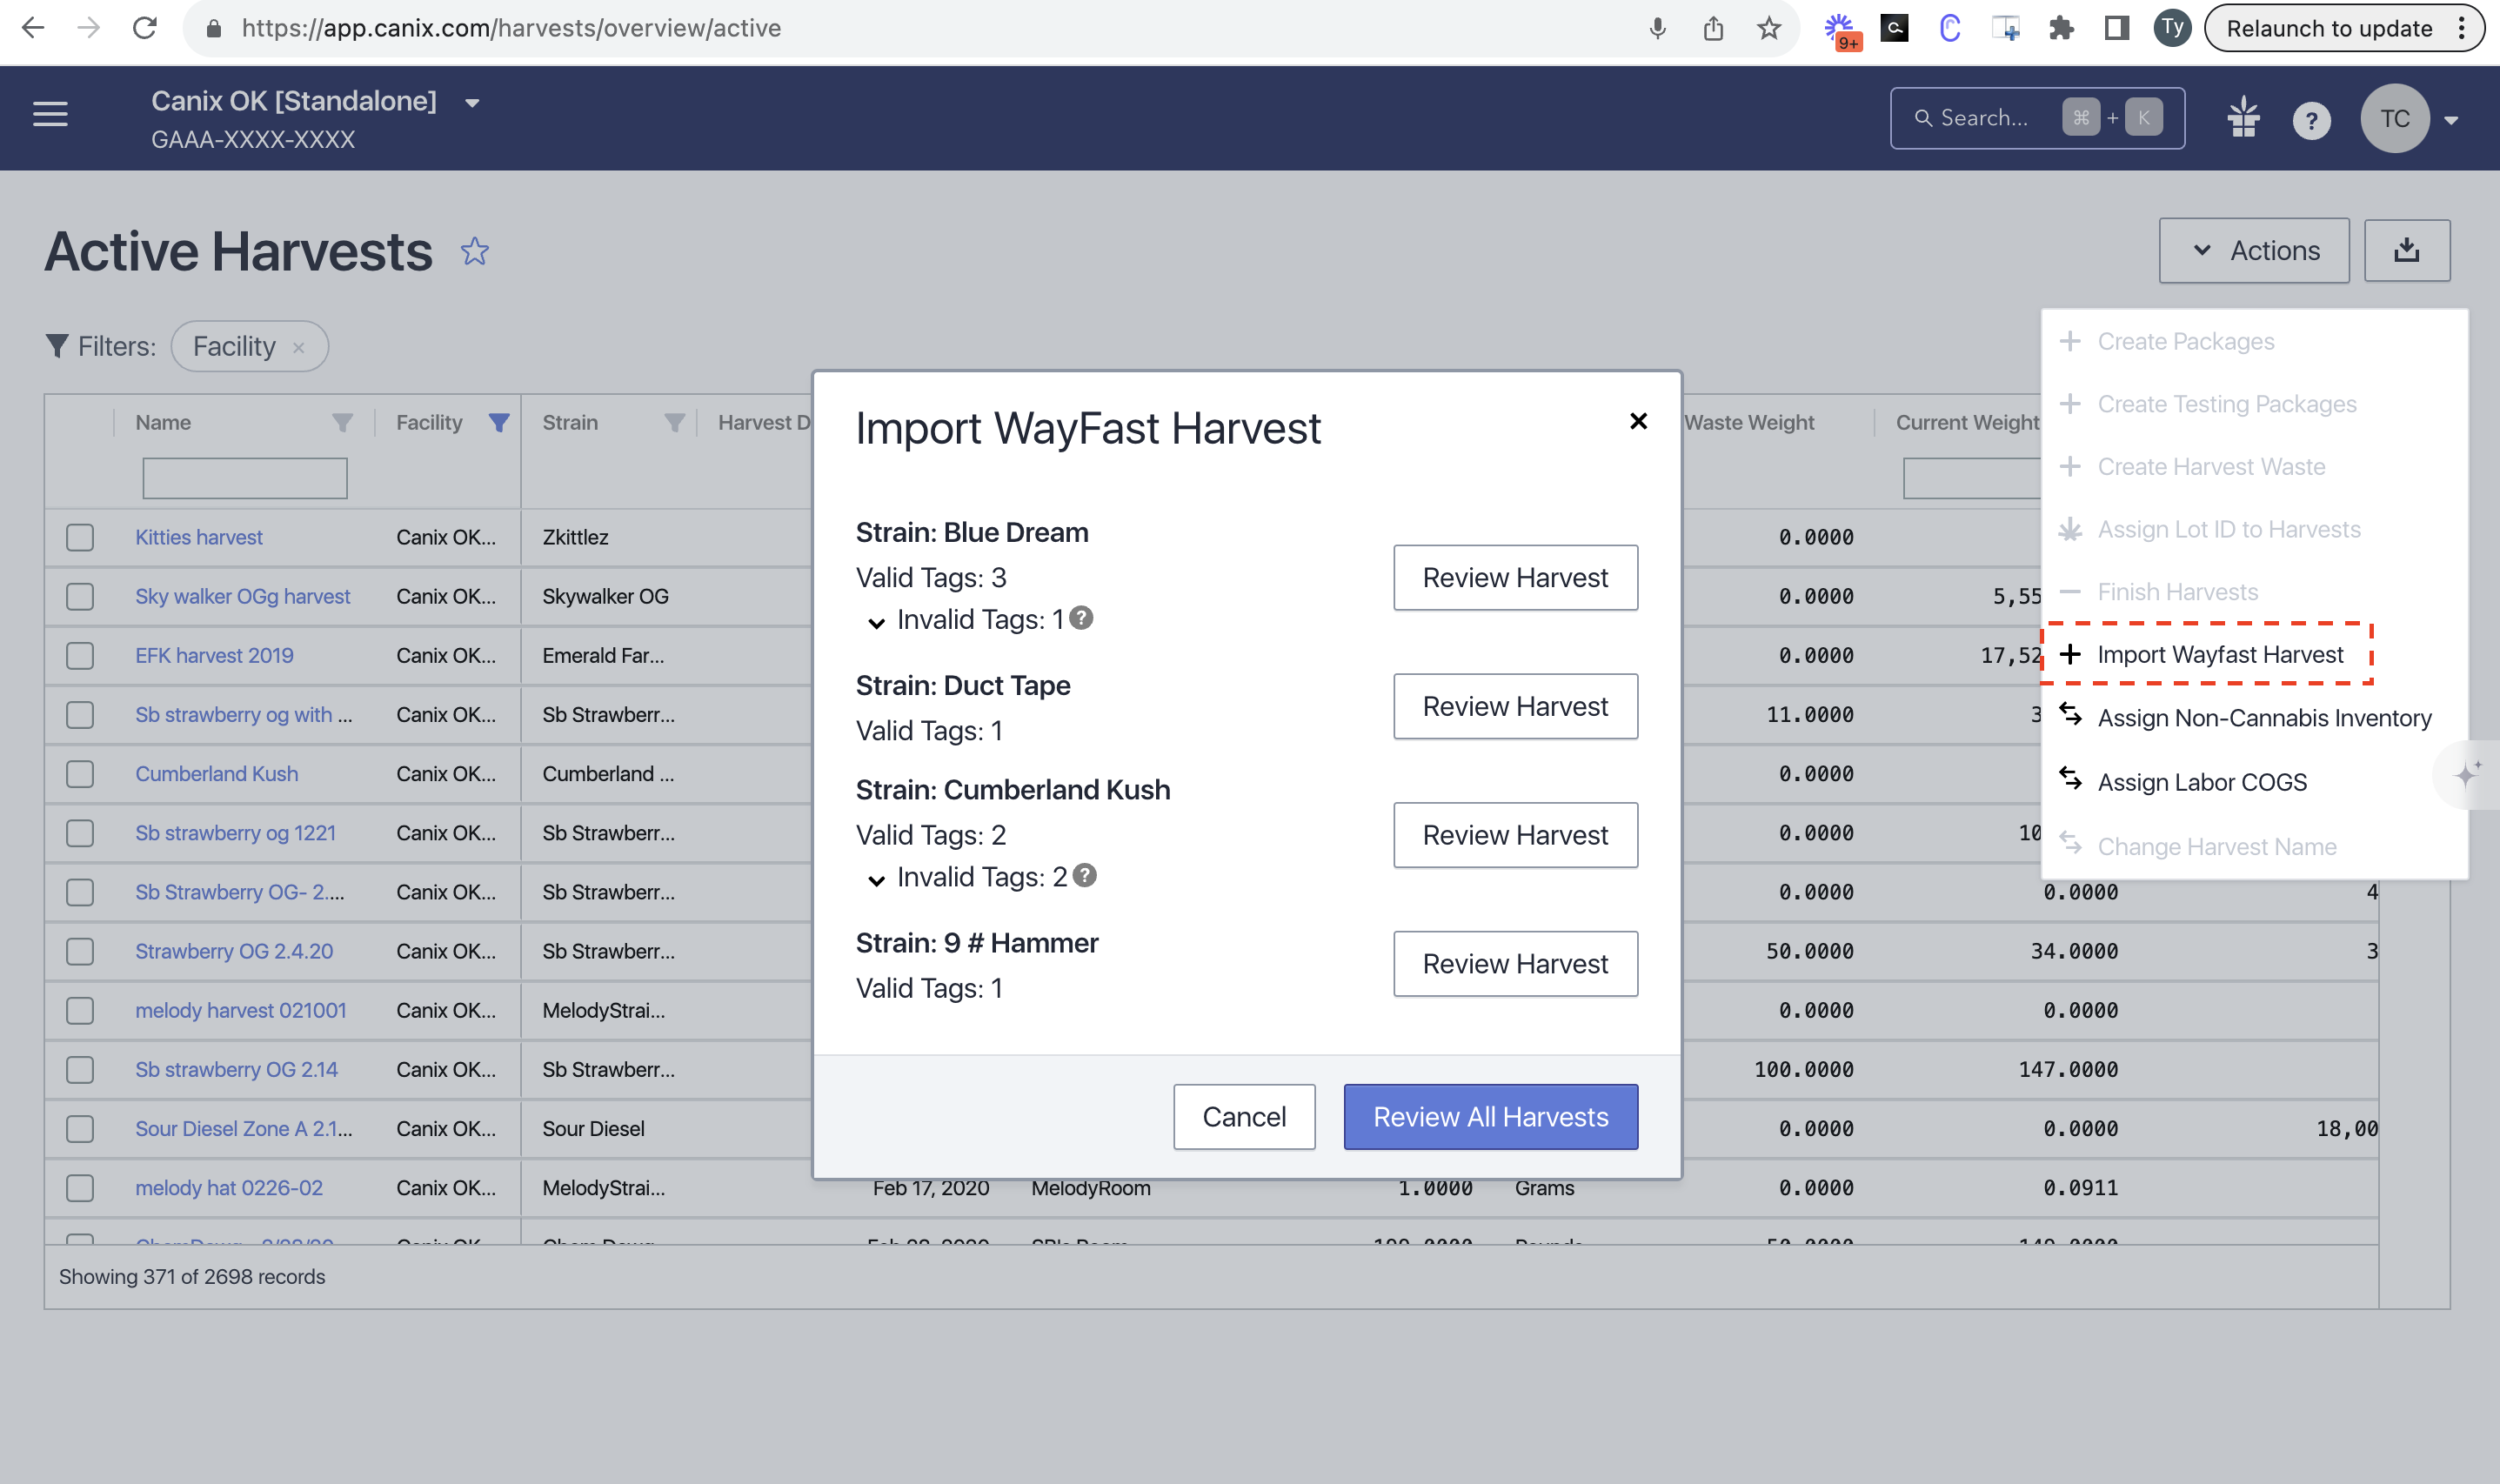Select Create Harvest Waste menu item
The image size is (2500, 1484).
(x=2252, y=467)
